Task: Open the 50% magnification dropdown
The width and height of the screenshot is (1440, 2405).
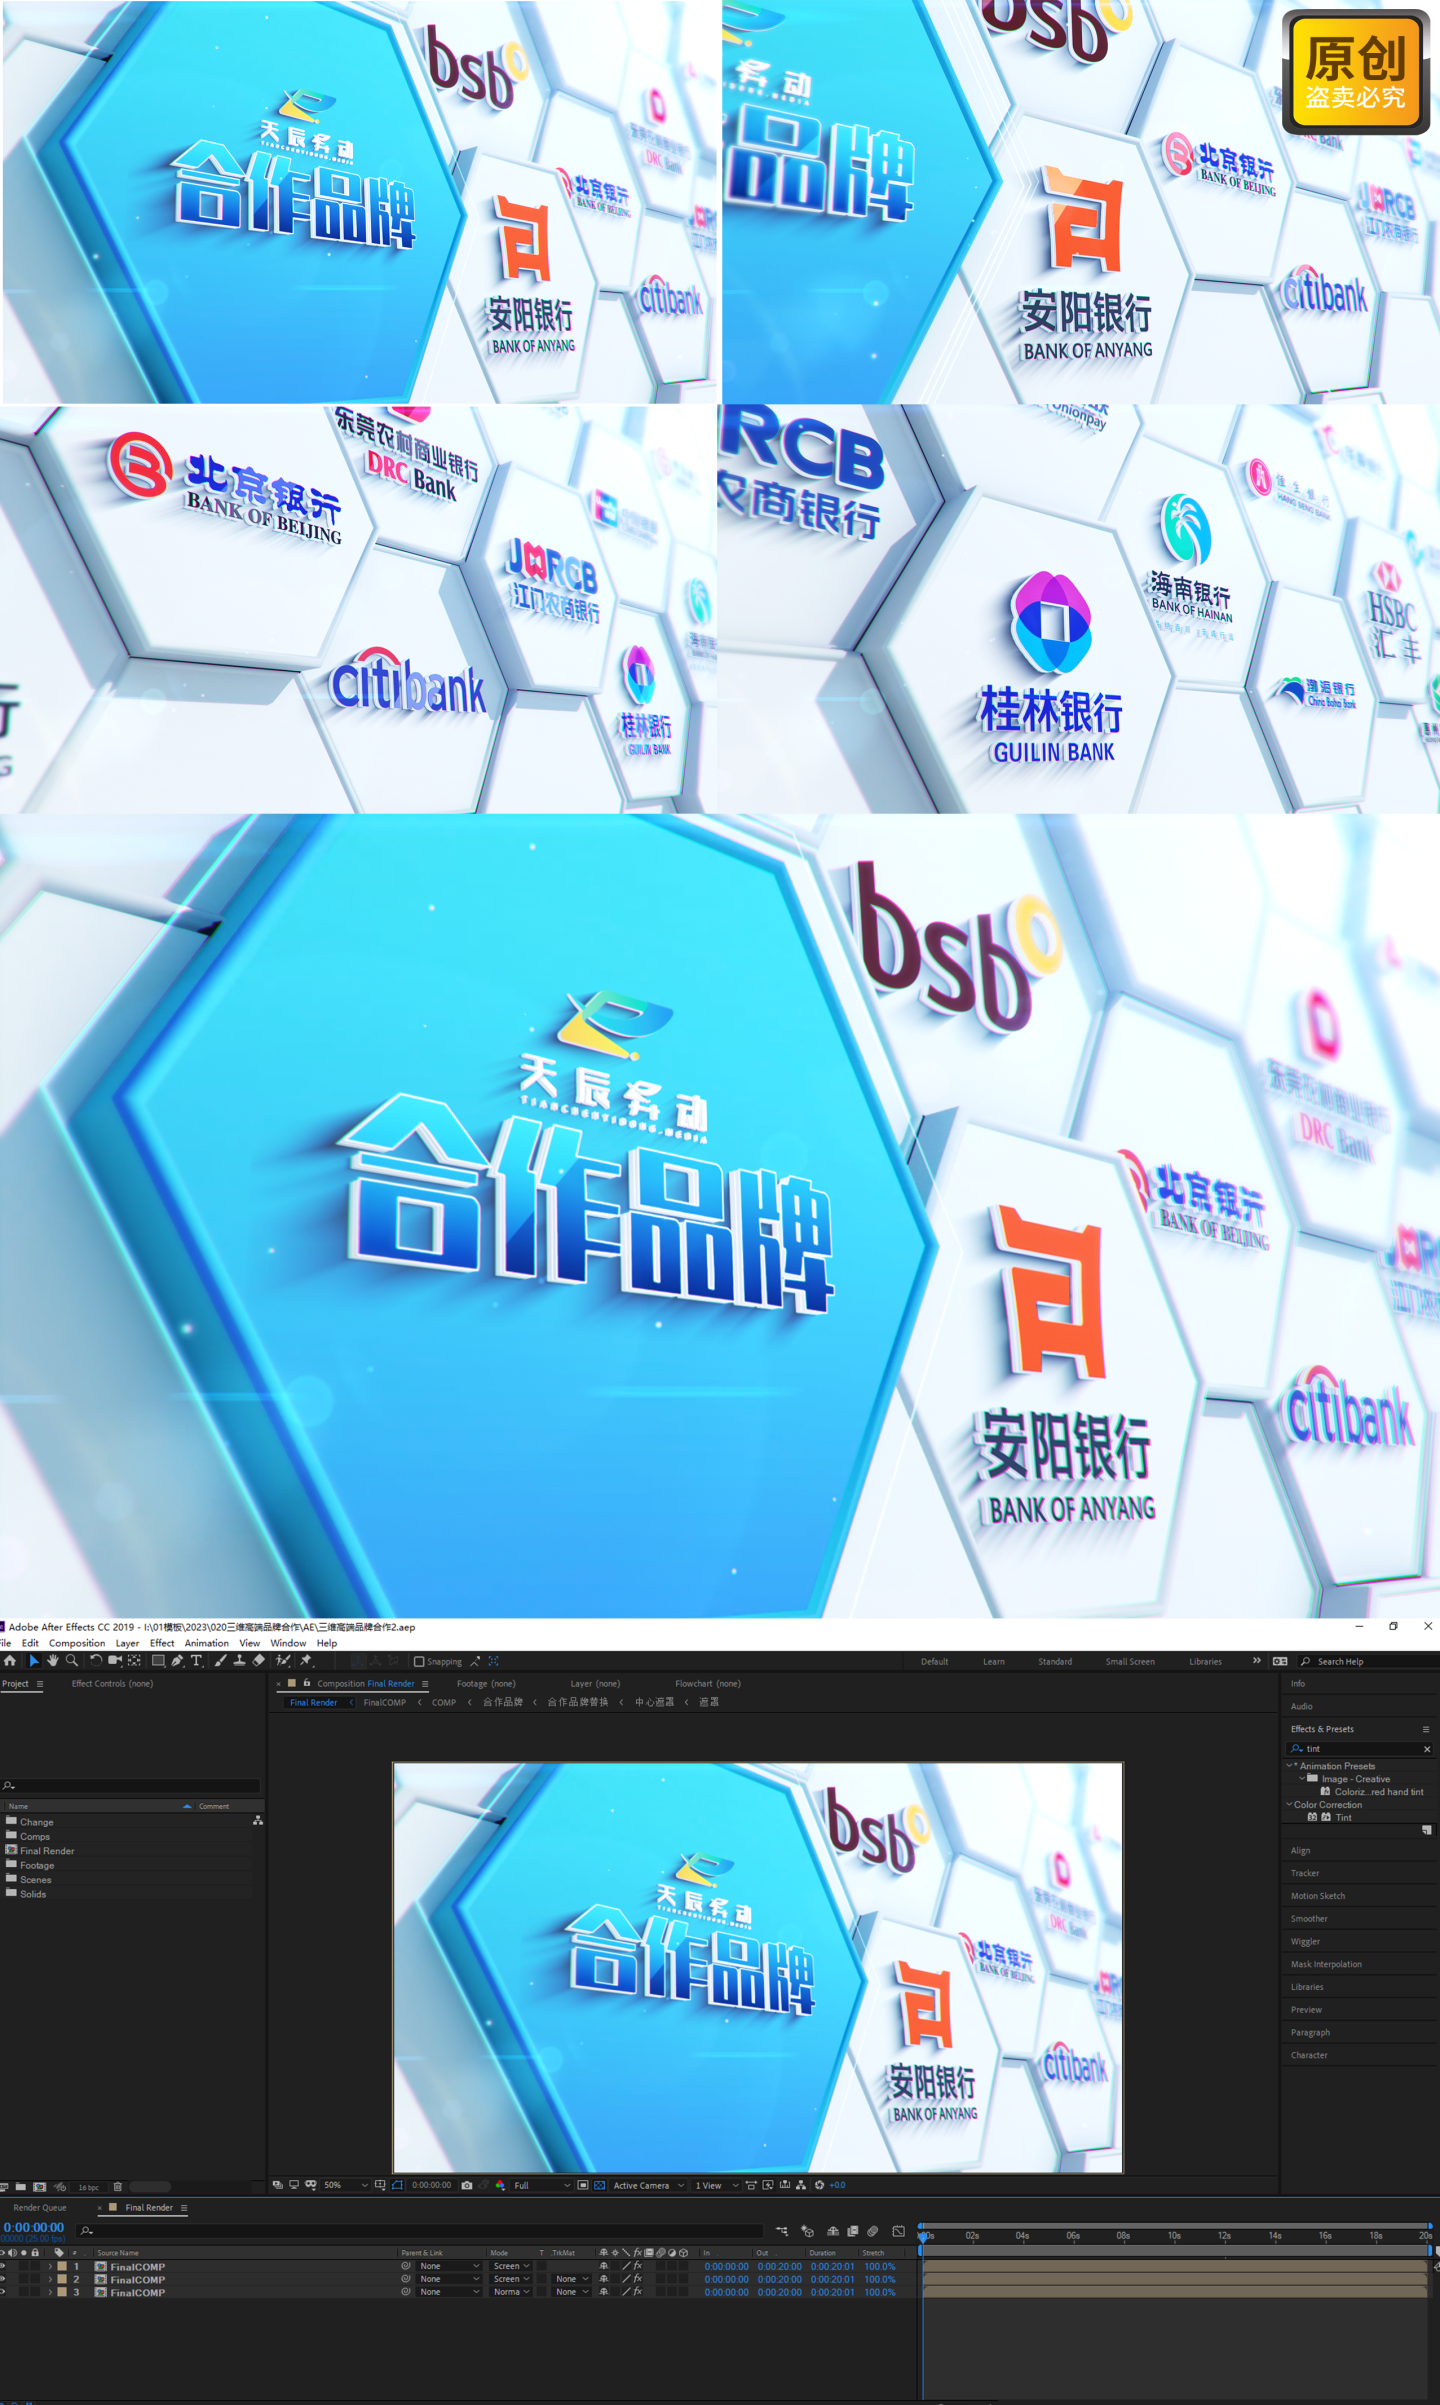Action: (346, 2185)
